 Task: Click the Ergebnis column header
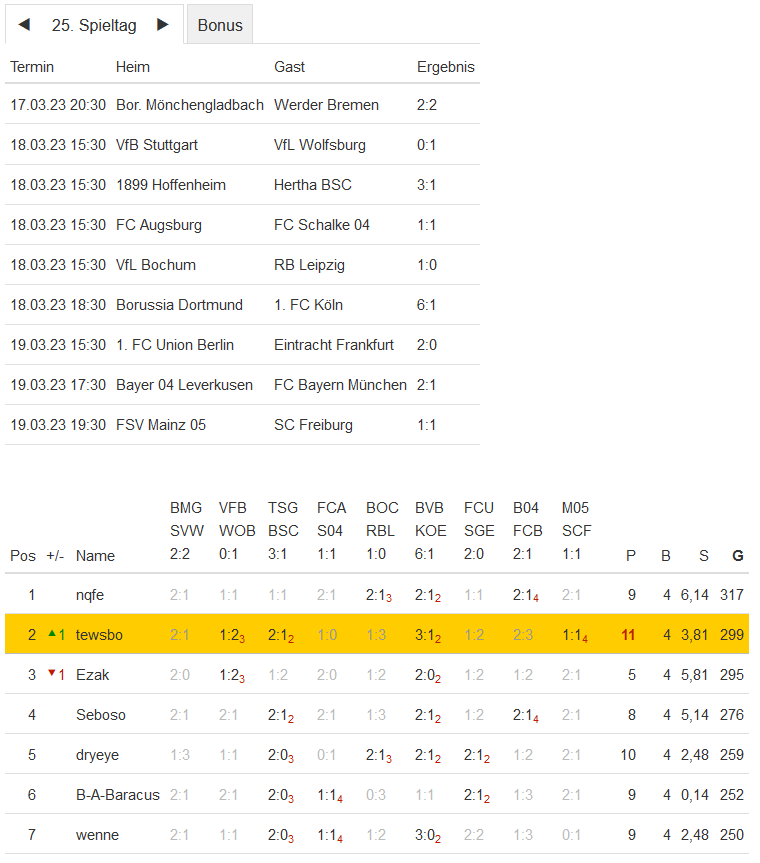[445, 67]
